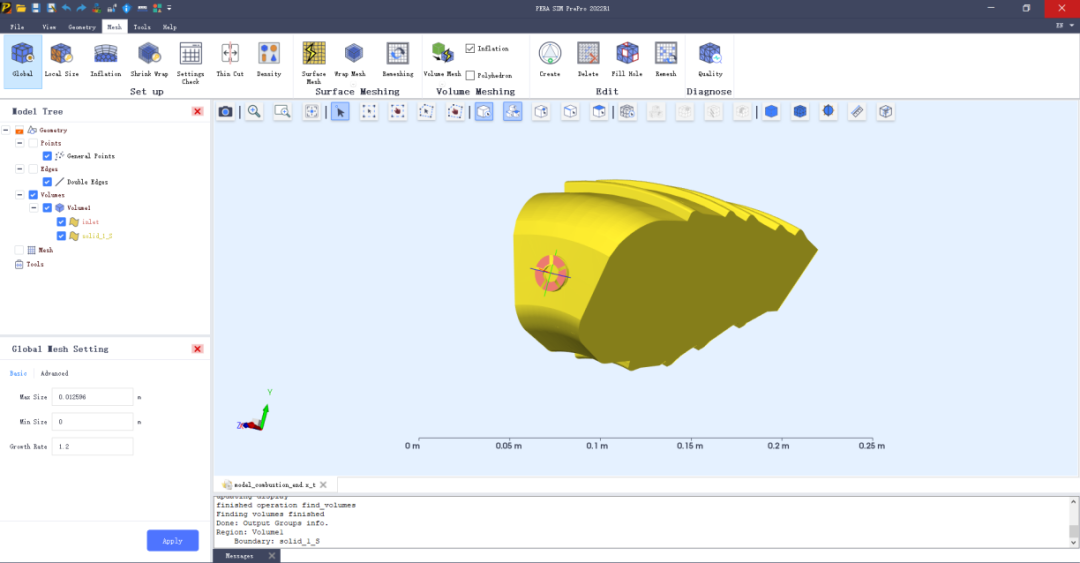The width and height of the screenshot is (1080, 563).
Task: Uncheck the solid_1_5 boundary checkbox
Action: point(61,236)
